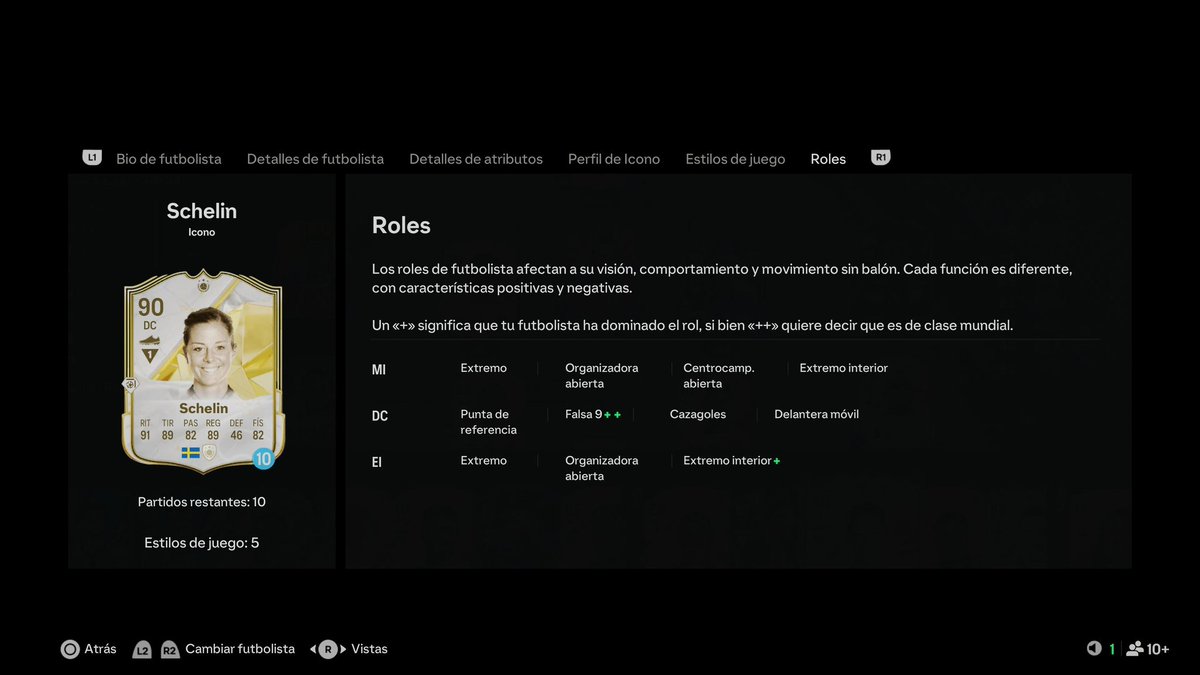Image resolution: width=1200 pixels, height=675 pixels.
Task: Click Extremo in the EI row
Action: [x=483, y=460]
